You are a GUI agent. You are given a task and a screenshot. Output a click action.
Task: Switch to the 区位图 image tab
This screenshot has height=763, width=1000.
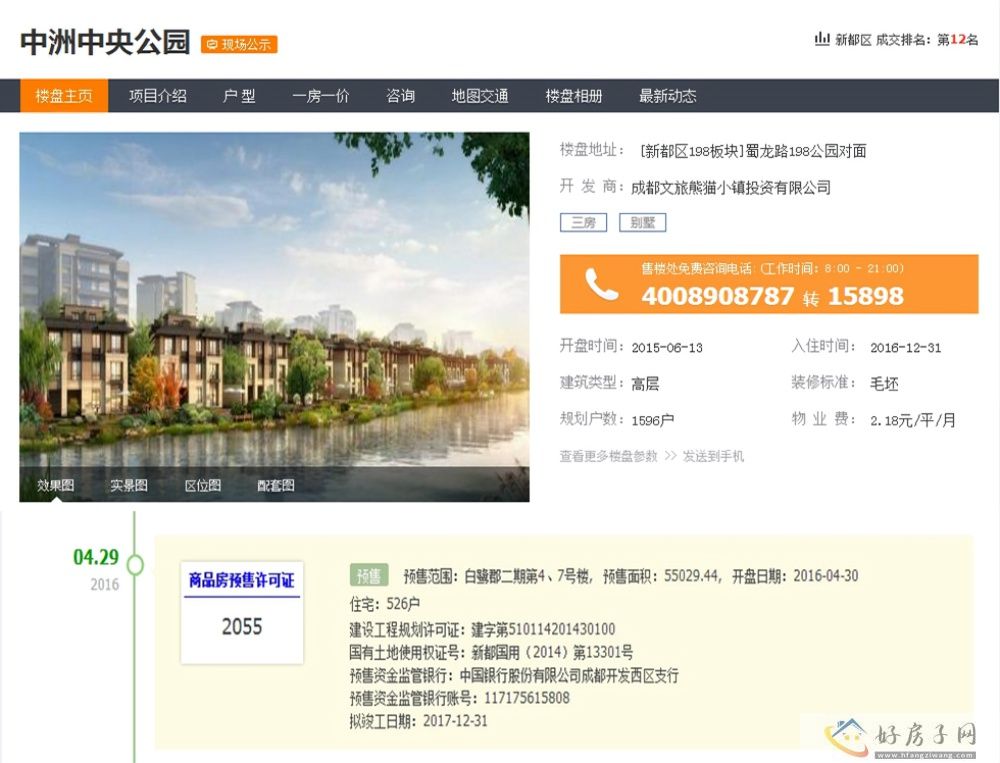203,485
